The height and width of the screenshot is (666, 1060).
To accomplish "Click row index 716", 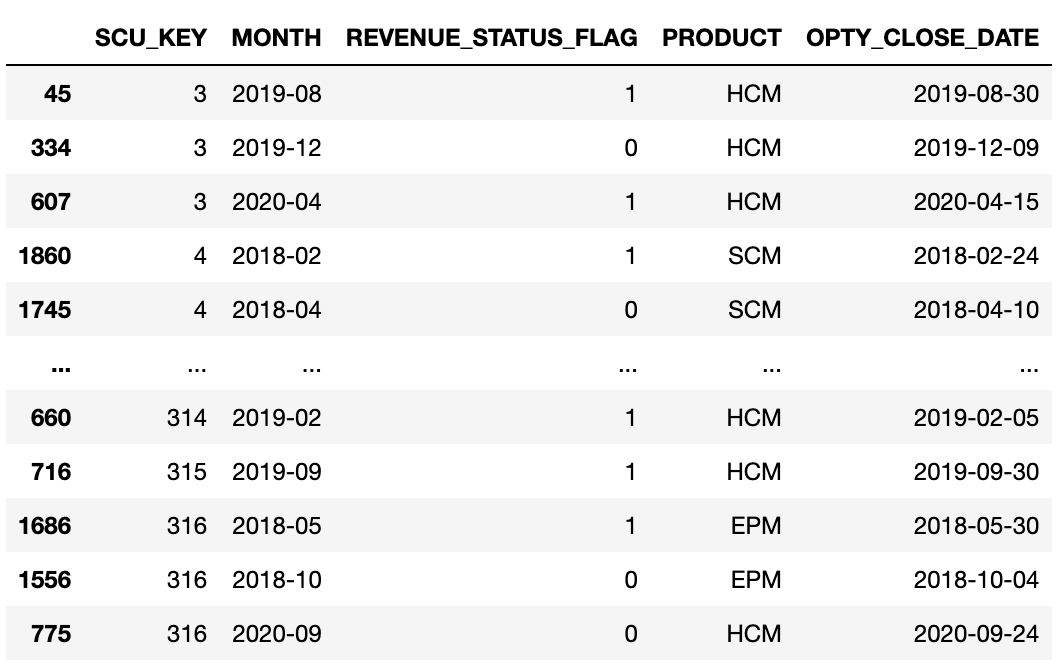I will point(51,471).
